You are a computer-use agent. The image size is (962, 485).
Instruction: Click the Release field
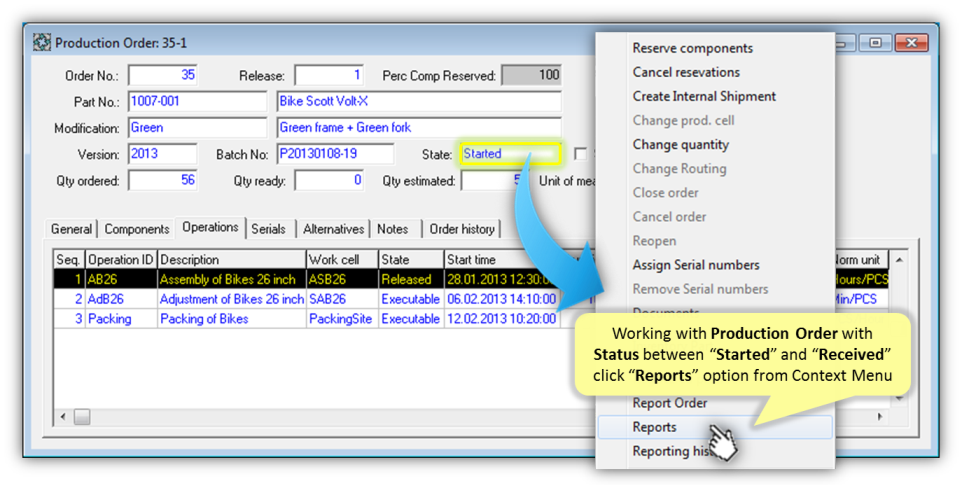point(329,75)
